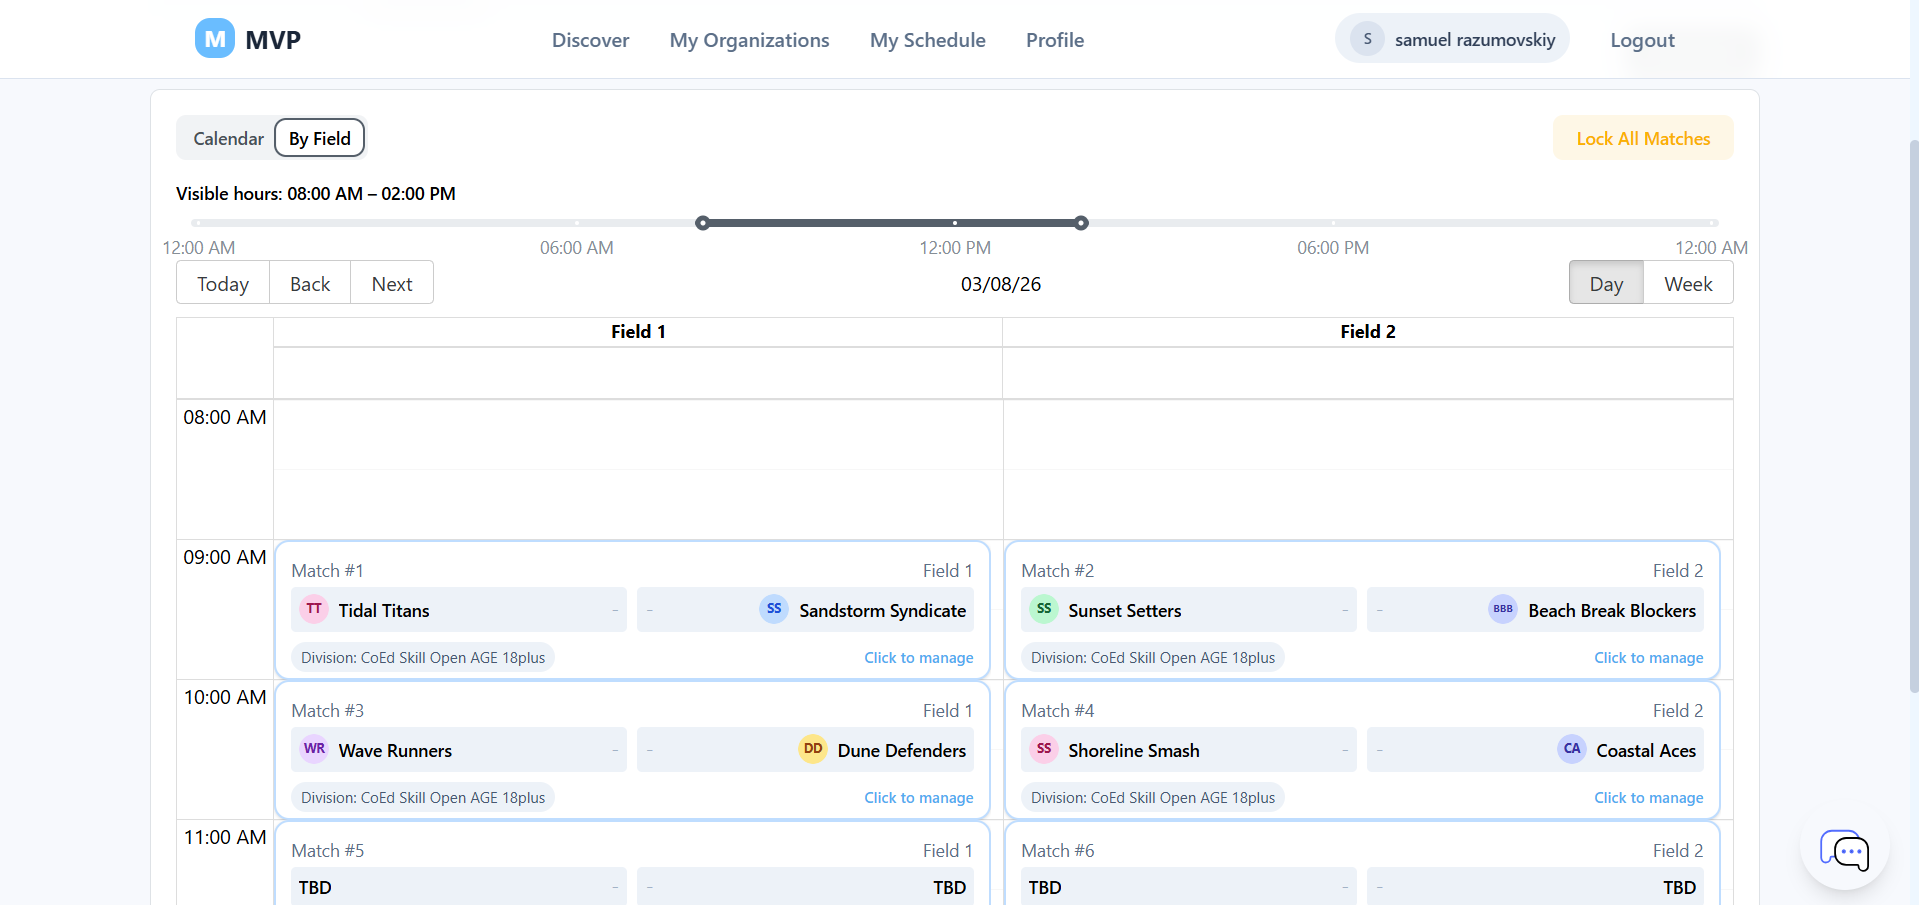Click the 09:00 AM time label
This screenshot has width=1919, height=905.
225,557
